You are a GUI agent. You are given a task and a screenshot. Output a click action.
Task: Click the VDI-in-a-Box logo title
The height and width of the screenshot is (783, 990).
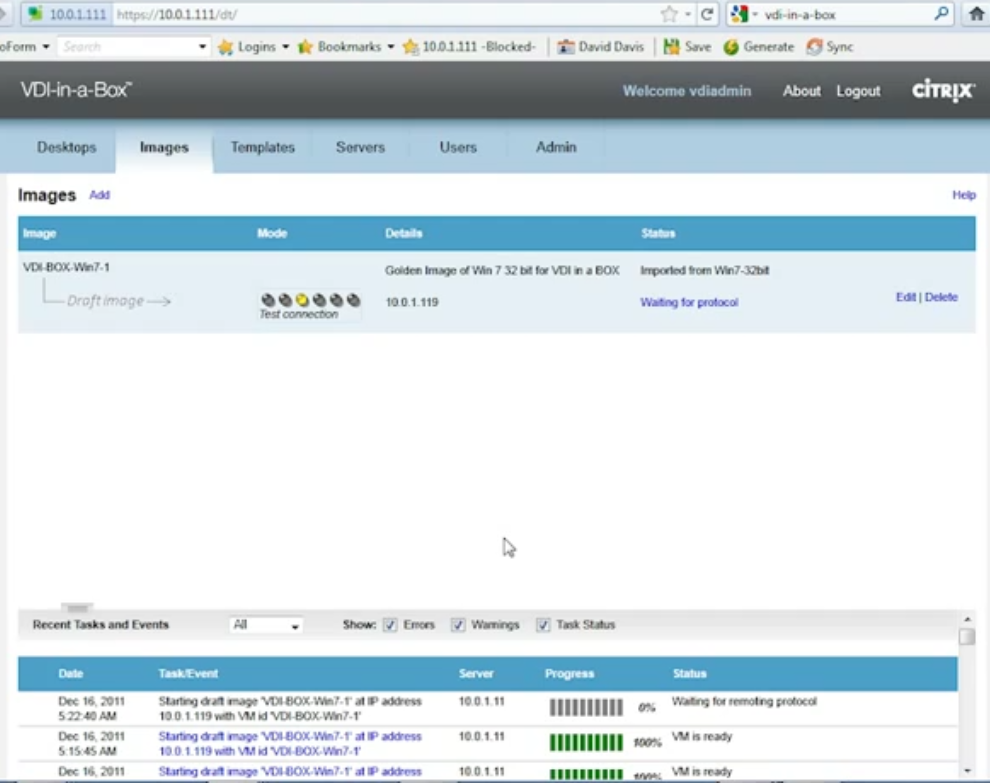[x=76, y=90]
